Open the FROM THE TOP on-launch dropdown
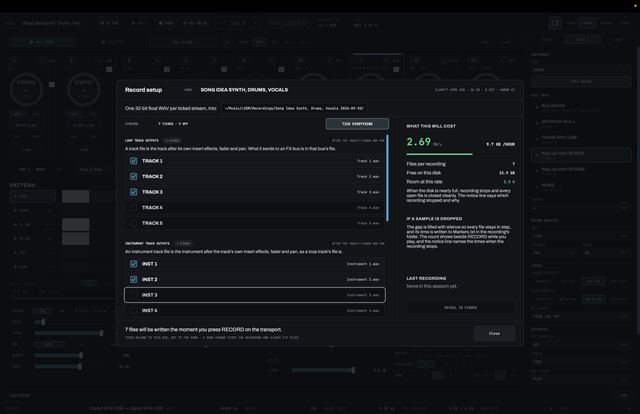 [580, 316]
